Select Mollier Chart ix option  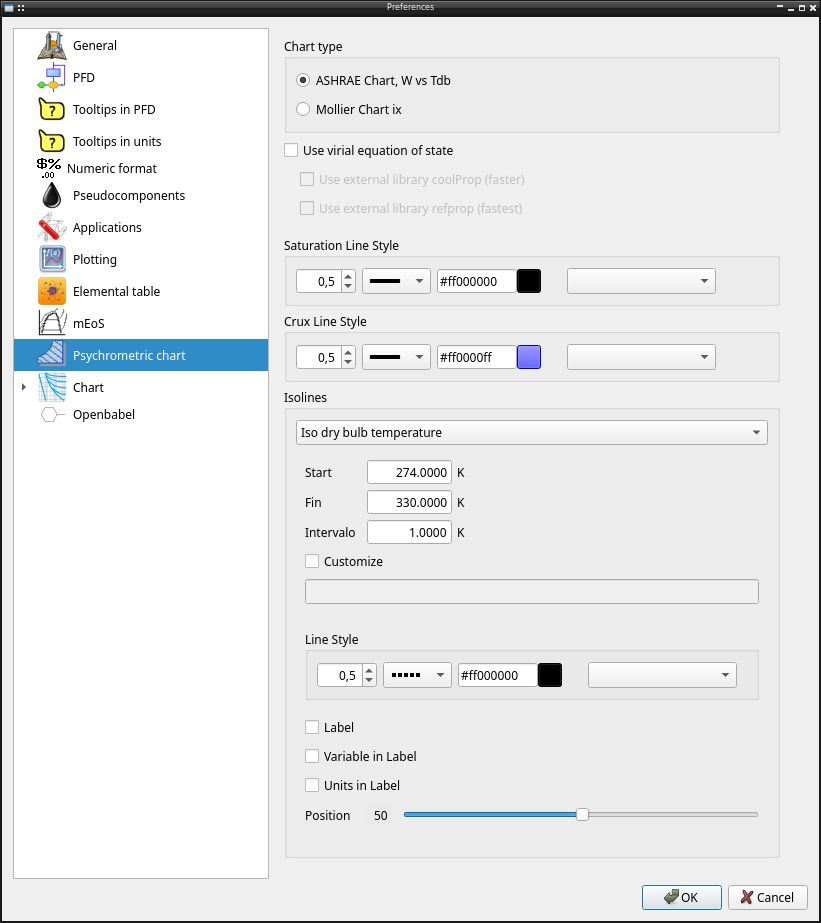pyautogui.click(x=349, y=109)
